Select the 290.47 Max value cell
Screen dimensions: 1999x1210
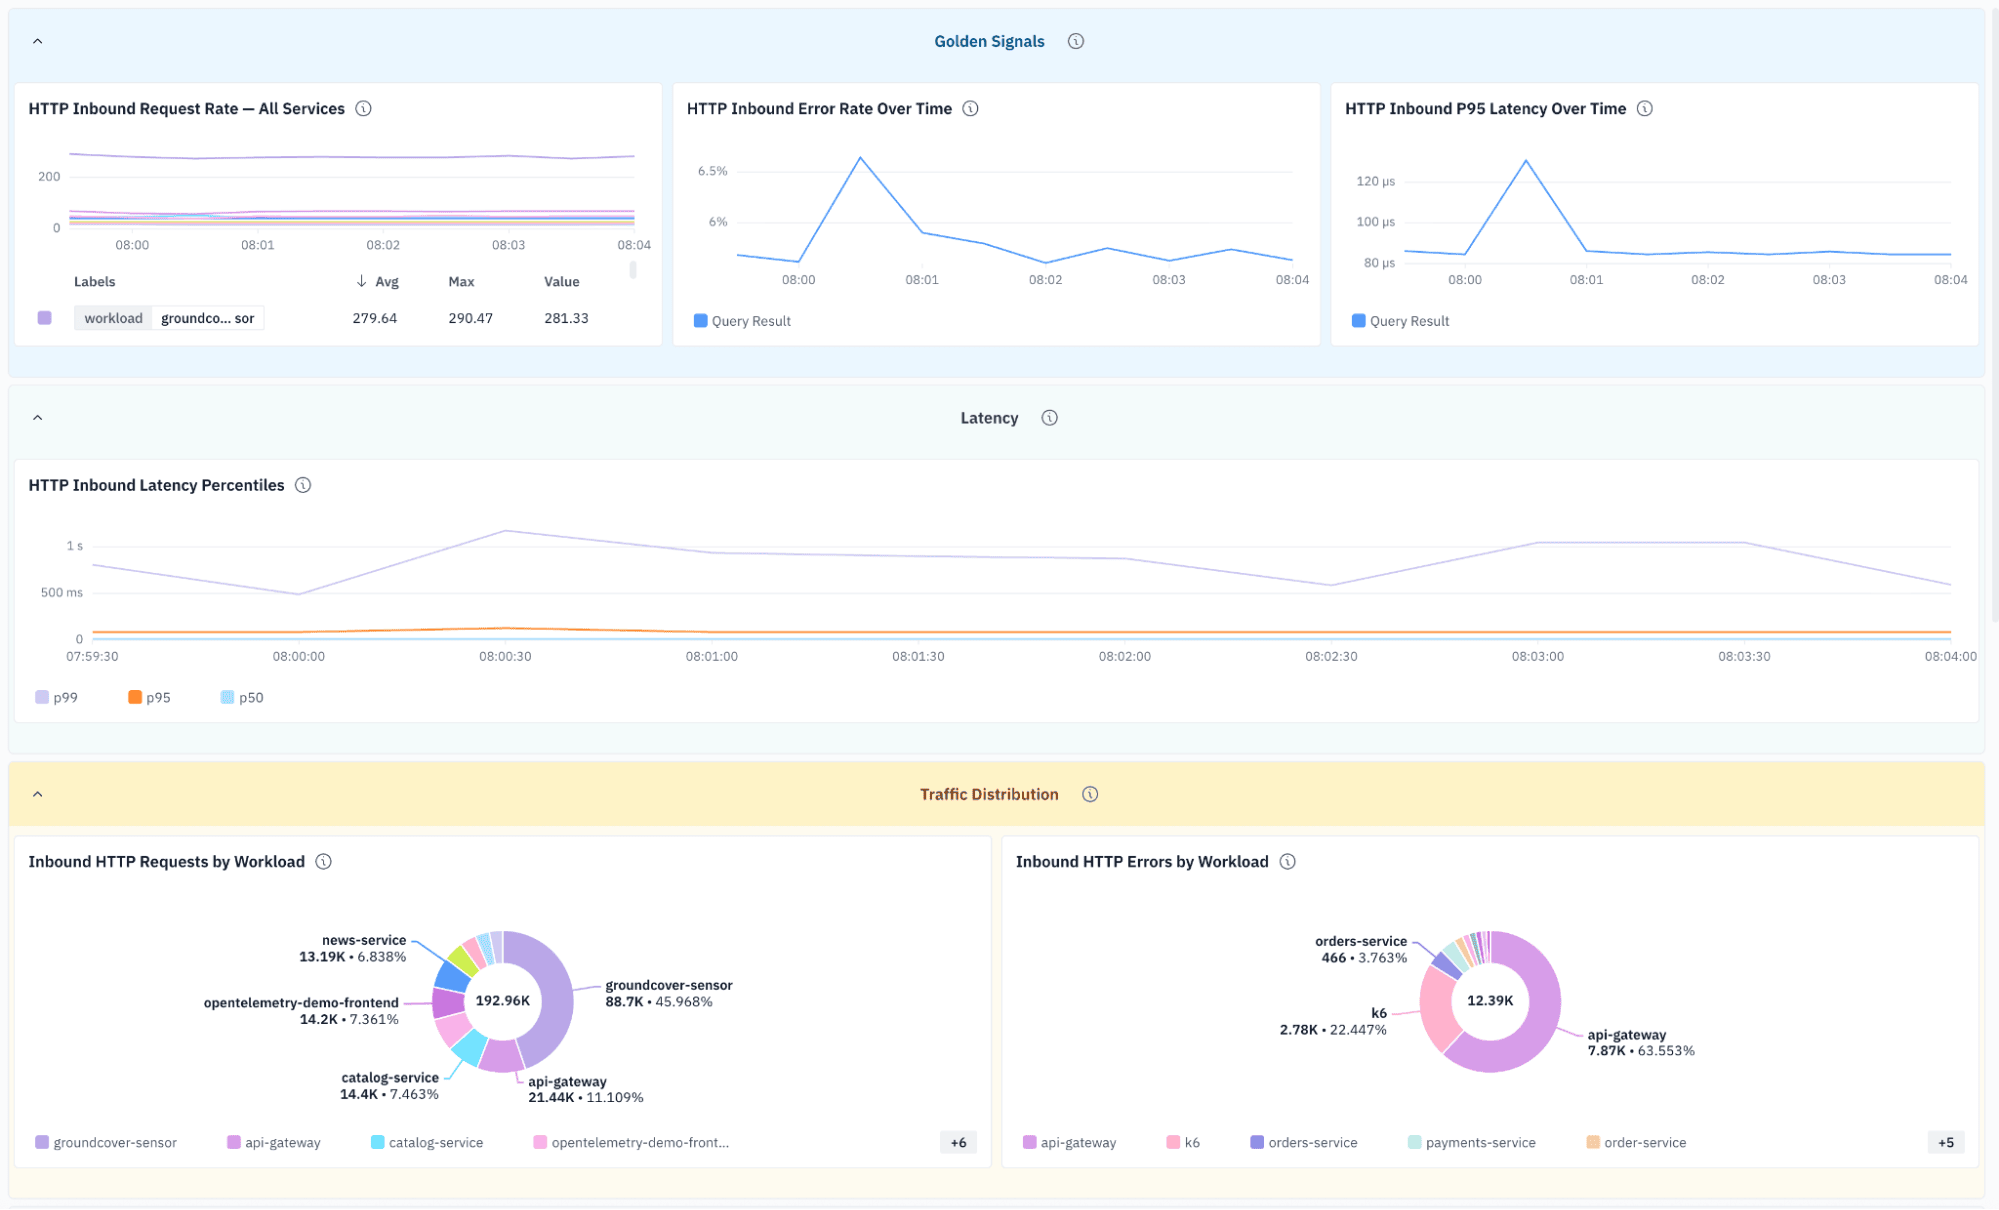(x=471, y=318)
